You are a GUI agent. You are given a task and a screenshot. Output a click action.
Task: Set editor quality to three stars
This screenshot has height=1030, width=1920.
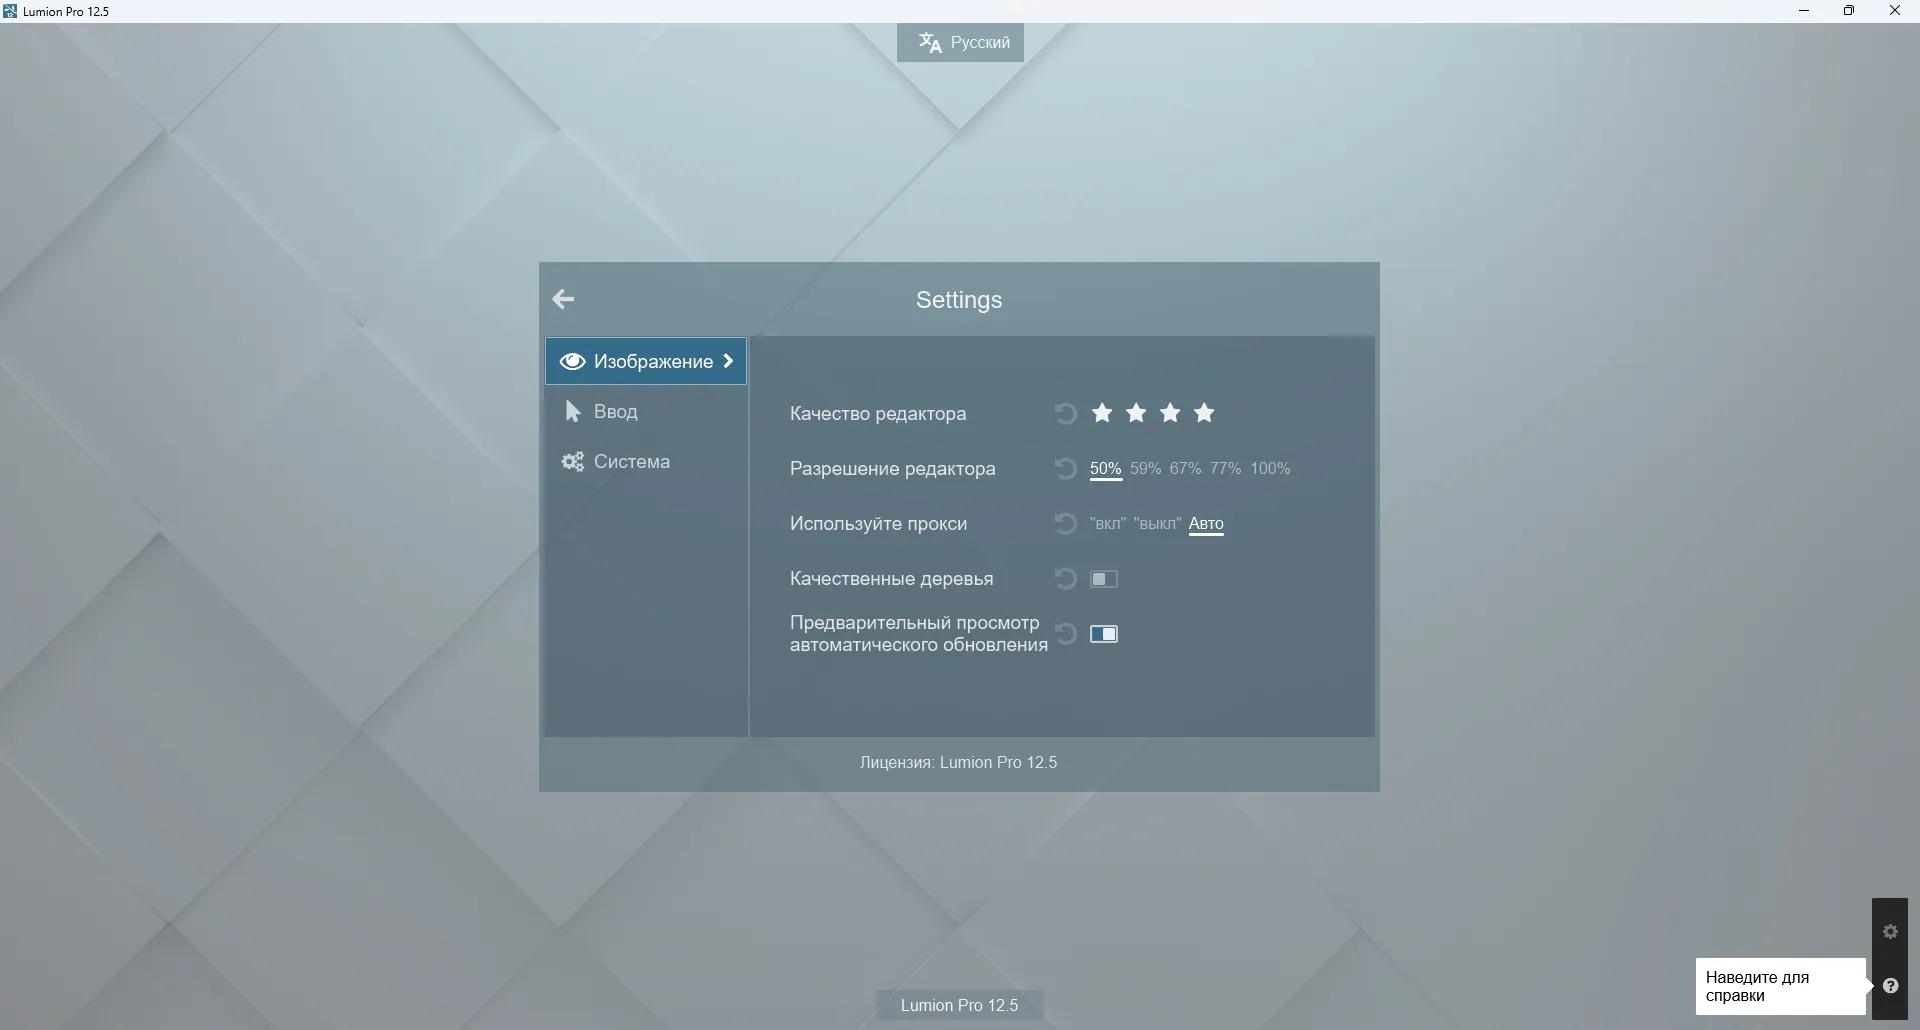pyautogui.click(x=1170, y=413)
